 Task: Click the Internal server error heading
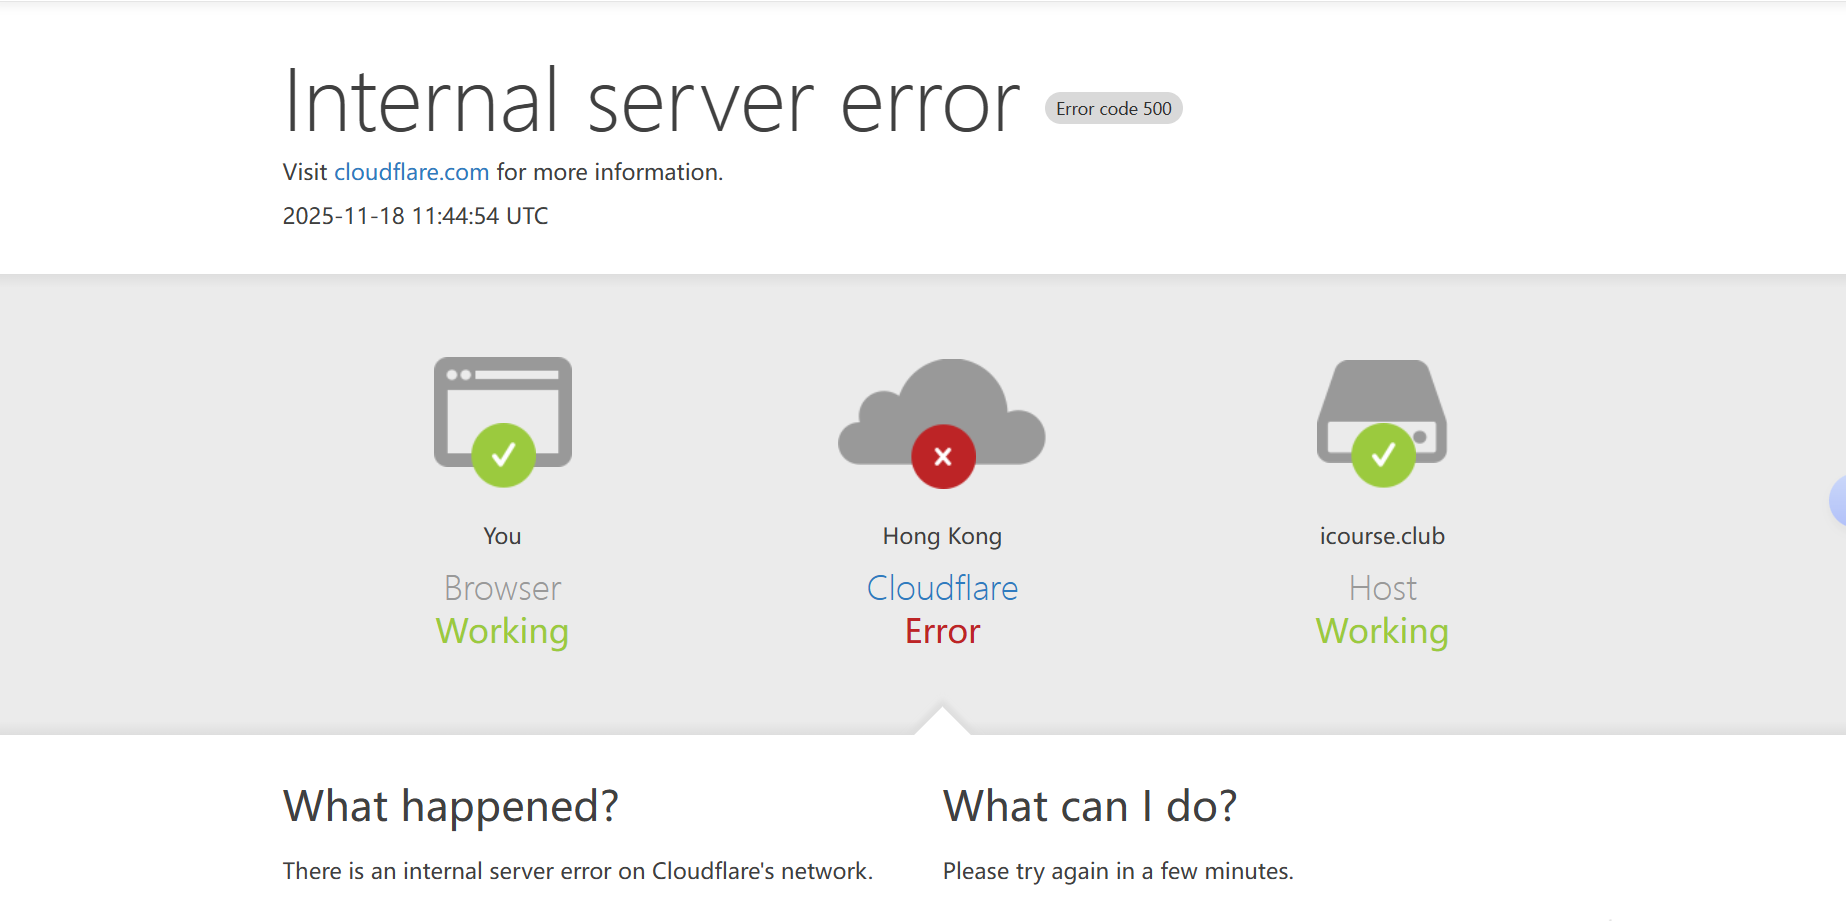coord(651,102)
